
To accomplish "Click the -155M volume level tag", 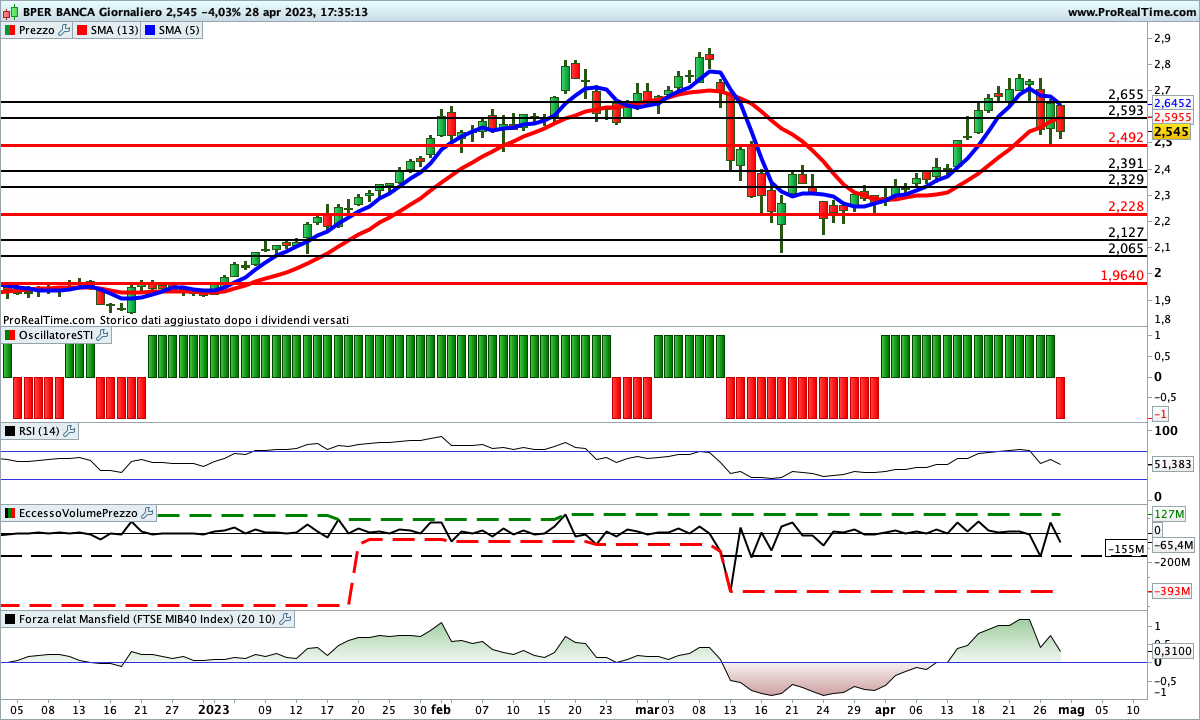I will pyautogui.click(x=1126, y=549).
